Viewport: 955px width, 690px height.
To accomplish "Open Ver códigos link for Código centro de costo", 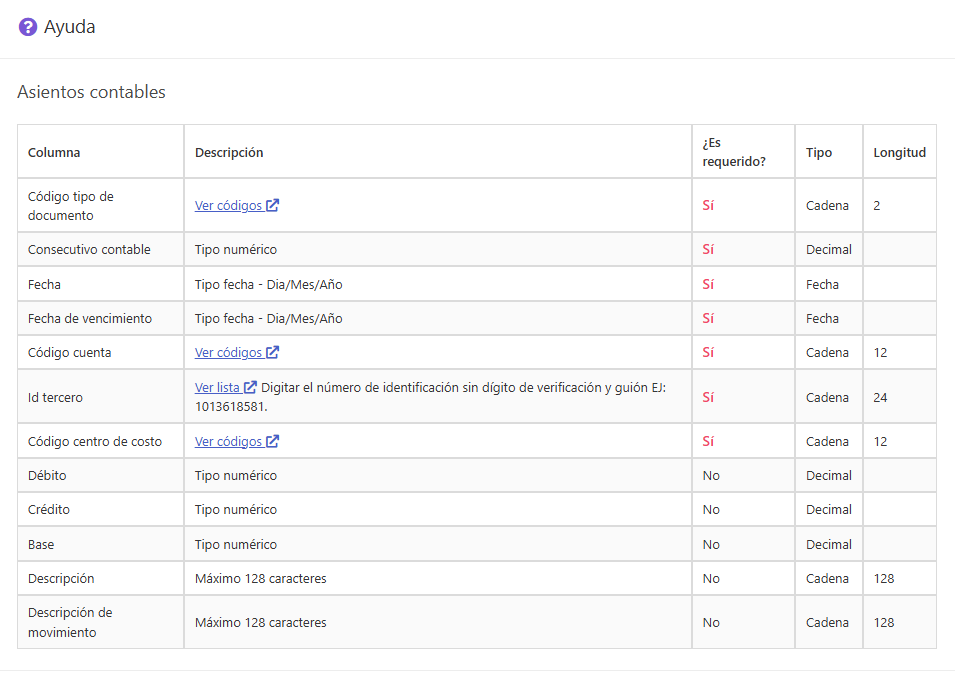I will [228, 442].
